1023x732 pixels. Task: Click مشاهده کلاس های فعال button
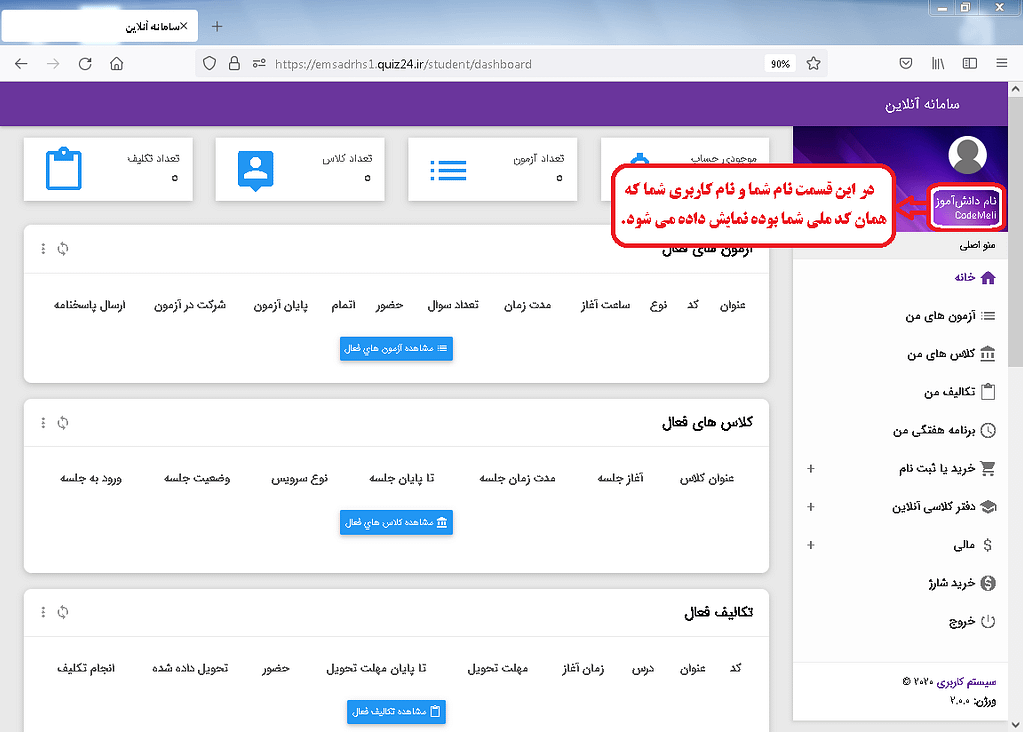[396, 522]
